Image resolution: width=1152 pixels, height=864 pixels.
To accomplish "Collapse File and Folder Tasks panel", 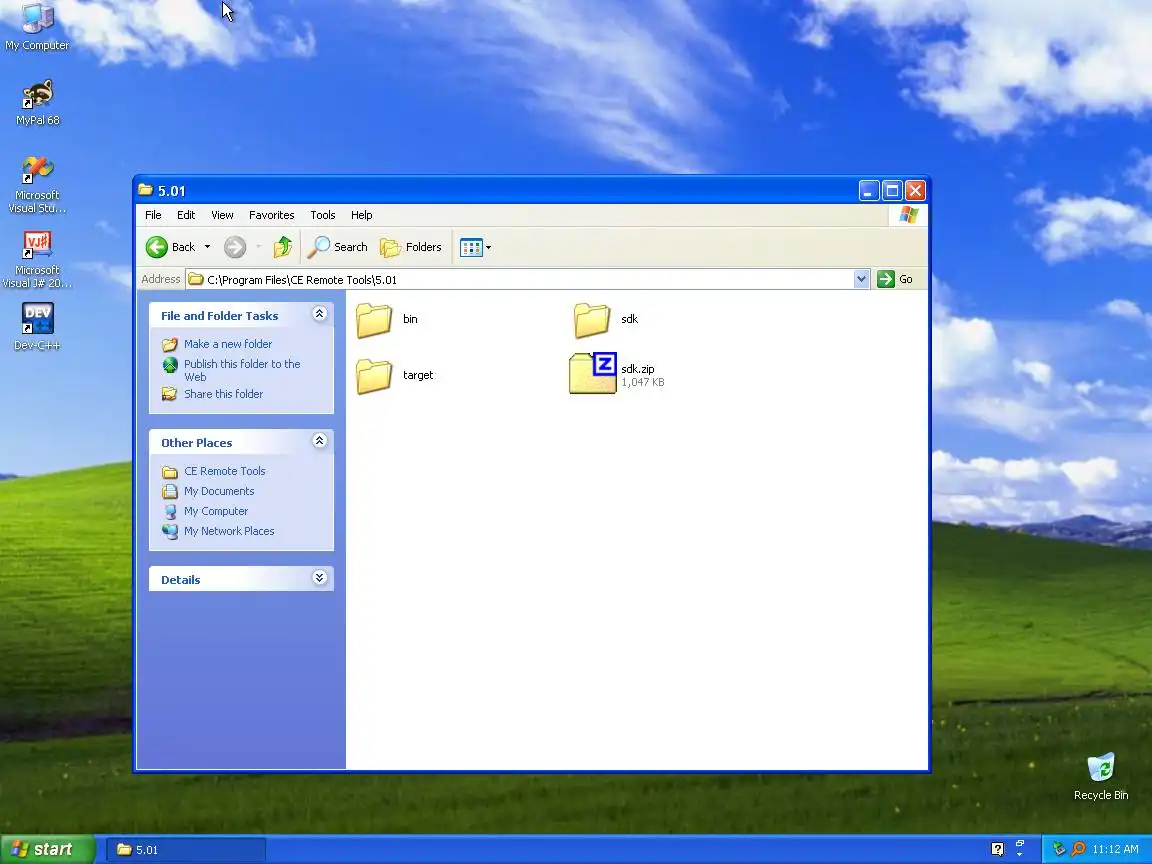I will (x=320, y=314).
